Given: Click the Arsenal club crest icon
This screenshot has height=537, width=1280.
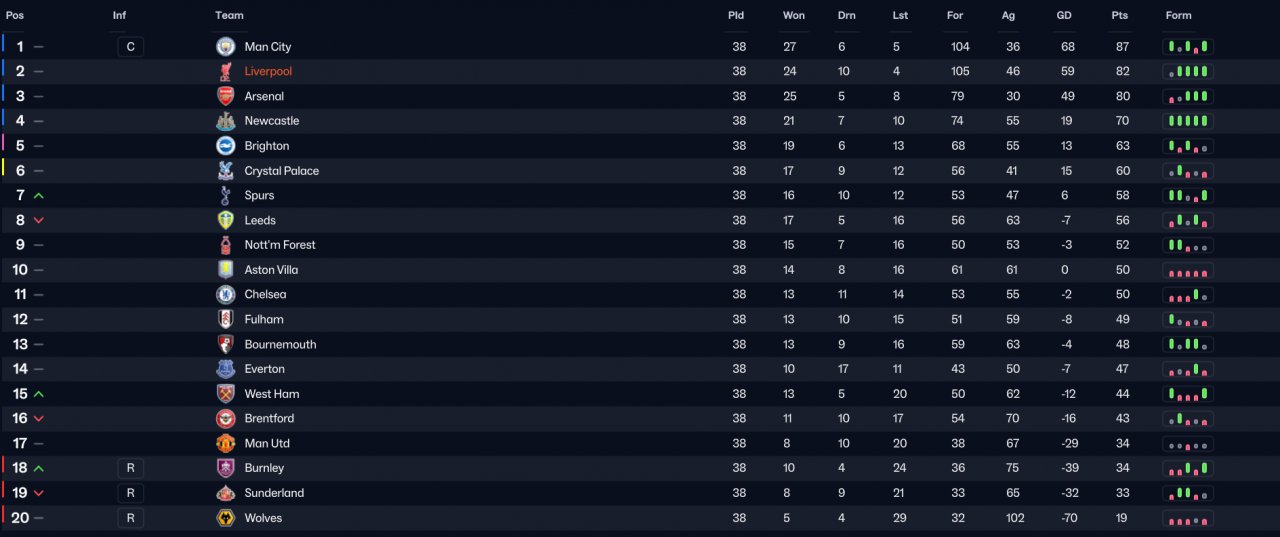Looking at the screenshot, I should click(225, 96).
